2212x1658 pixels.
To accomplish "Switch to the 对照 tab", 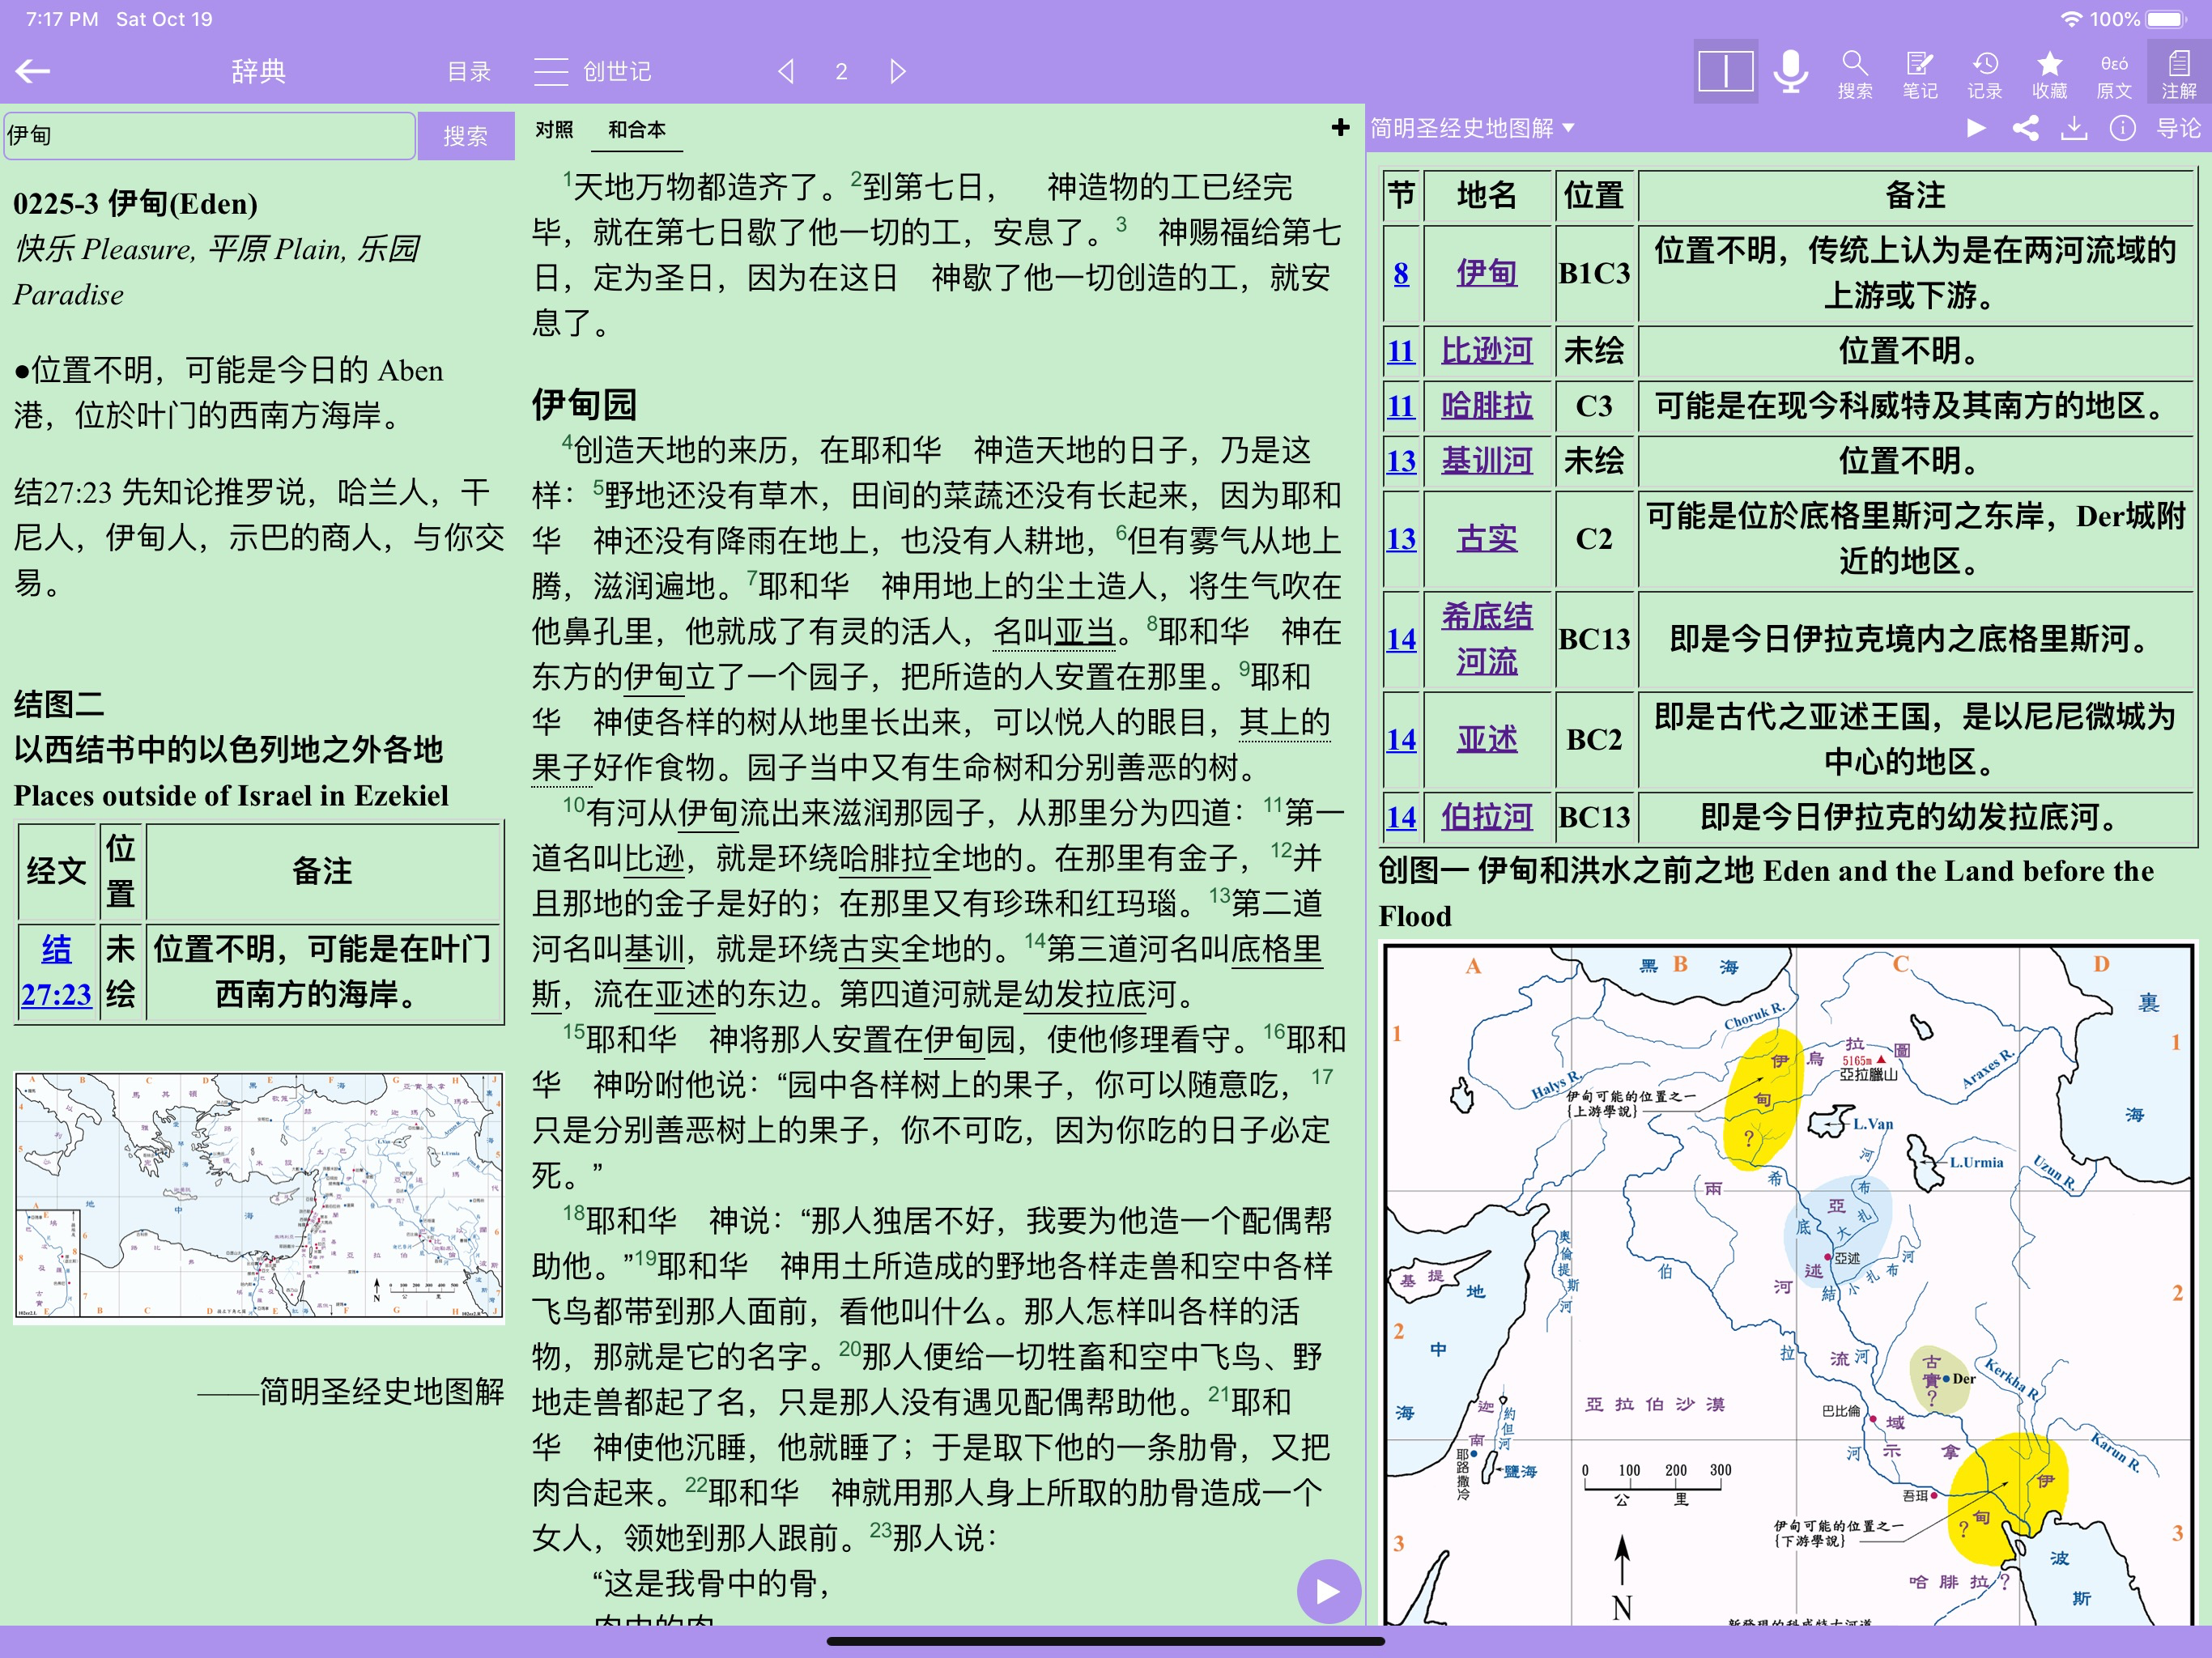I will pos(554,129).
